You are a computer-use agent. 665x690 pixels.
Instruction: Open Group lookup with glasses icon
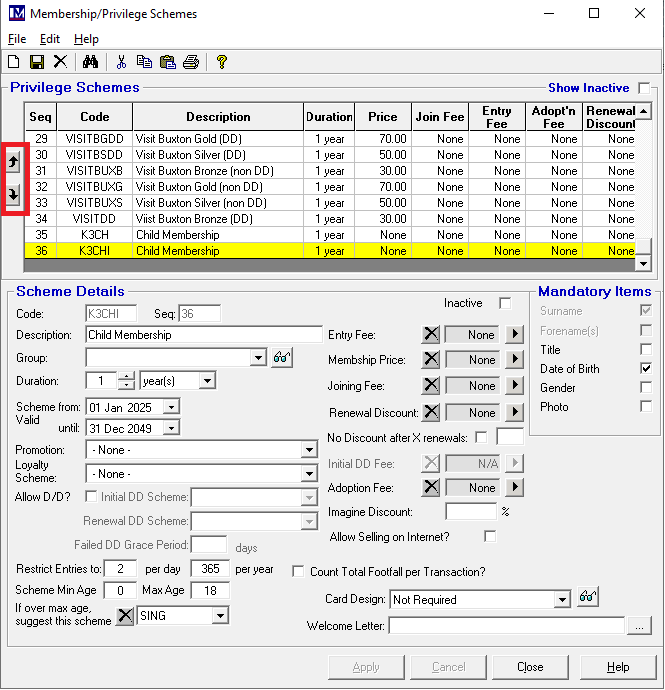click(282, 357)
